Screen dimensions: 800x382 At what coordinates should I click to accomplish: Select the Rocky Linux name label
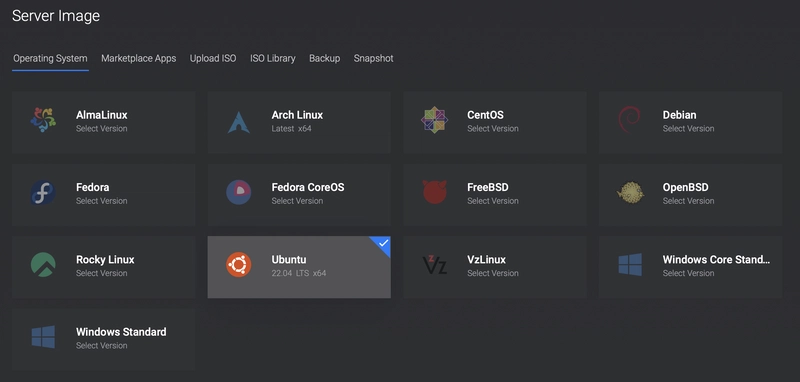(105, 260)
